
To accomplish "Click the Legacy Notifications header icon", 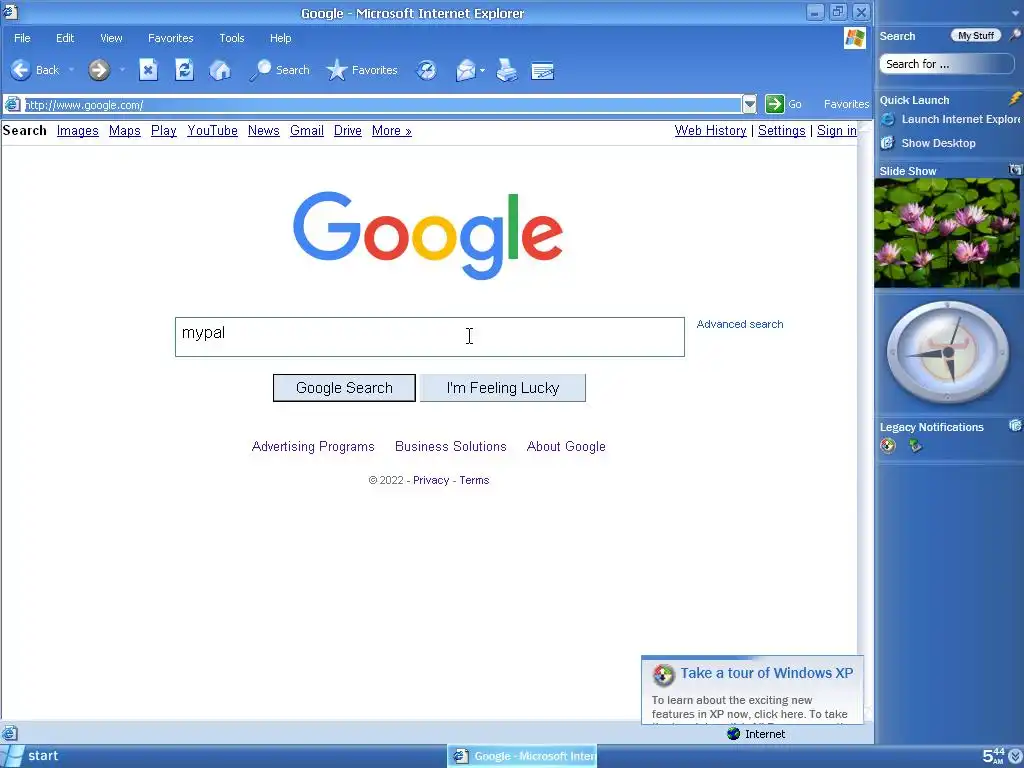I will click(x=1015, y=426).
